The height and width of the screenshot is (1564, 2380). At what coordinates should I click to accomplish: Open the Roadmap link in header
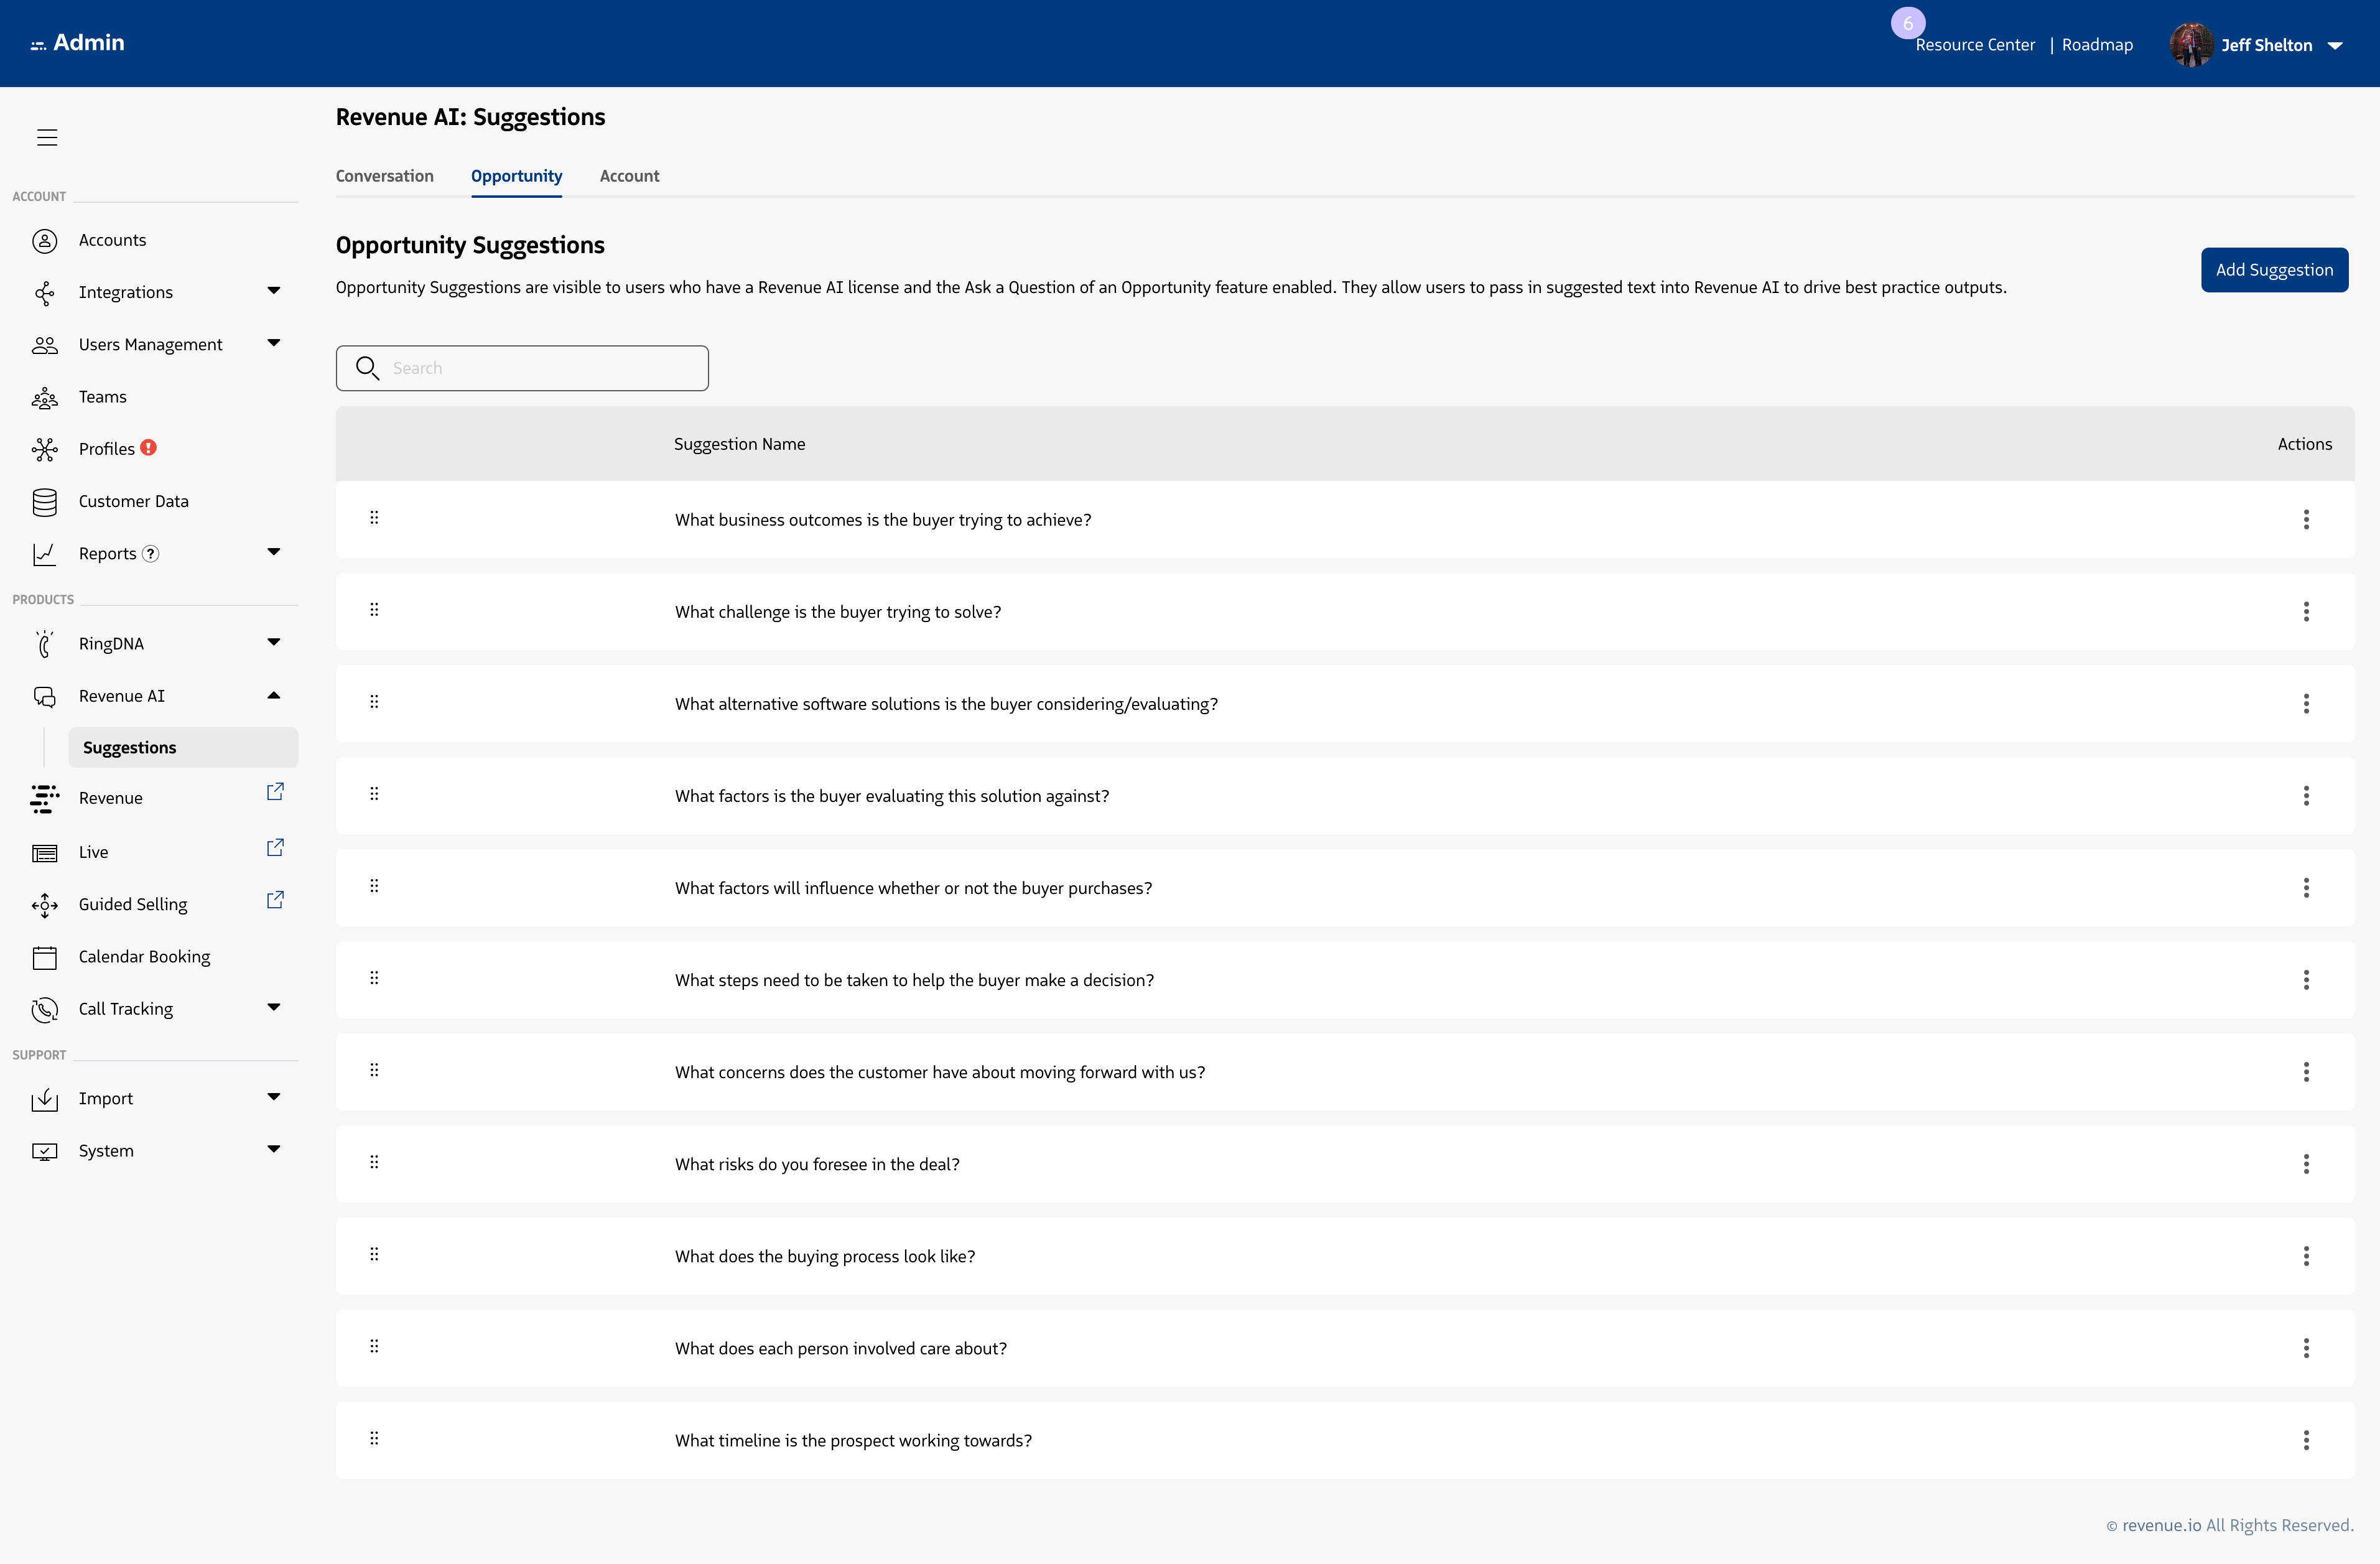pos(2097,45)
